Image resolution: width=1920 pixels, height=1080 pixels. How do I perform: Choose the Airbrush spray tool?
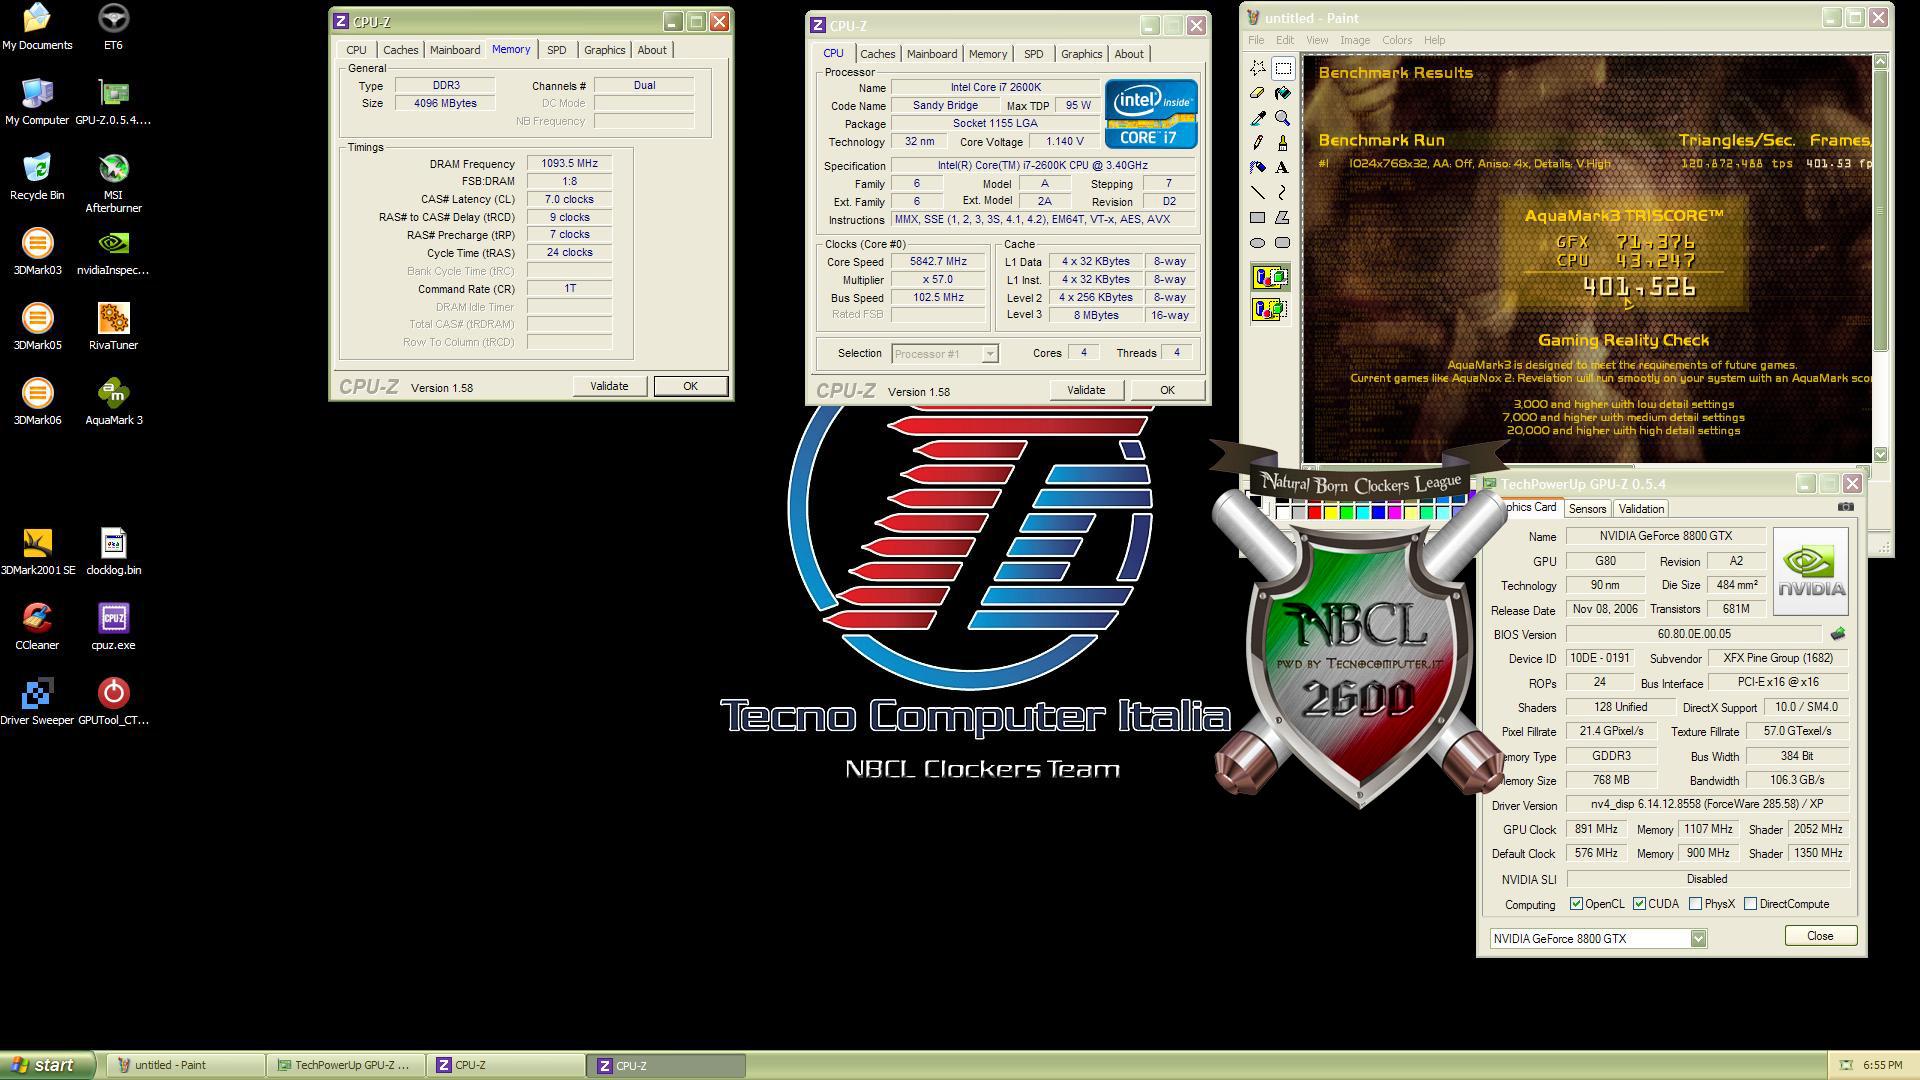pos(1258,168)
